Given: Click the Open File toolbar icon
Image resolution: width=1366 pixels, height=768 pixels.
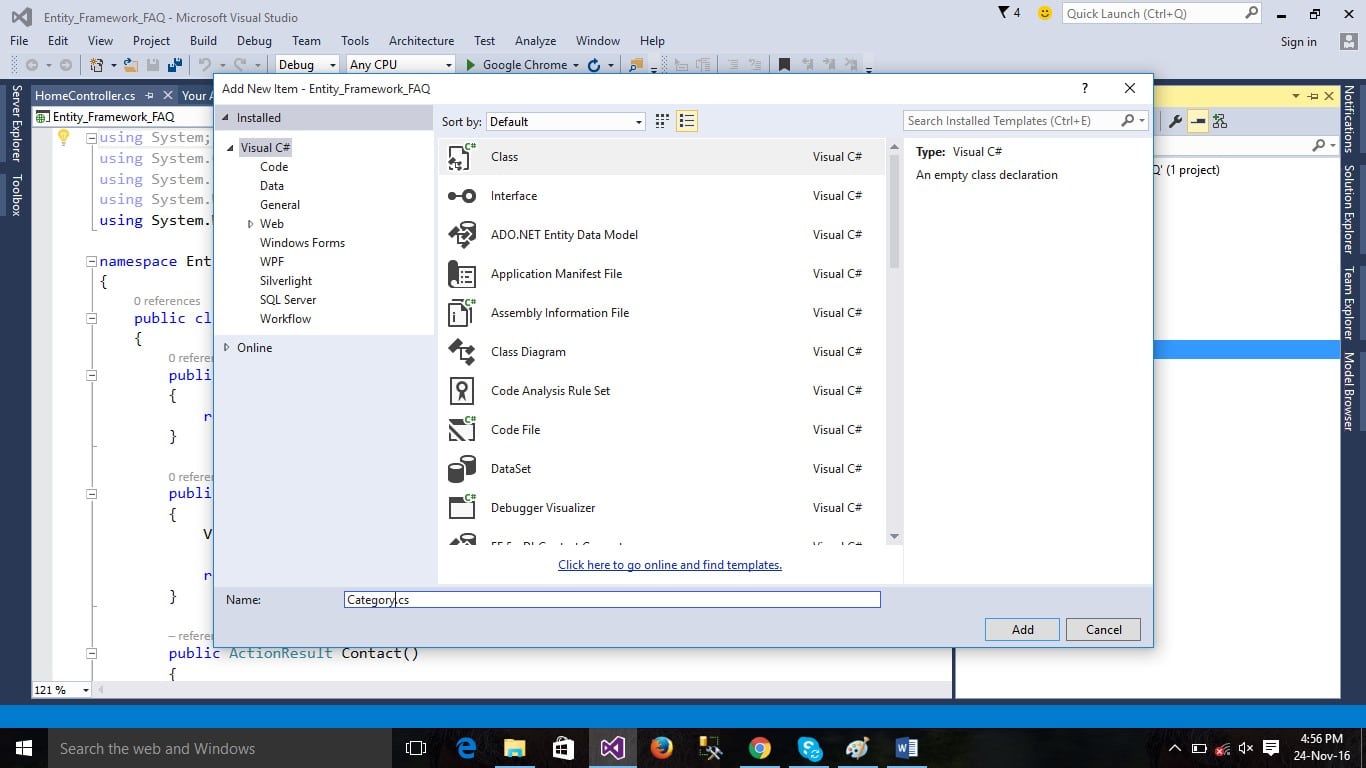Looking at the screenshot, I should [x=131, y=65].
